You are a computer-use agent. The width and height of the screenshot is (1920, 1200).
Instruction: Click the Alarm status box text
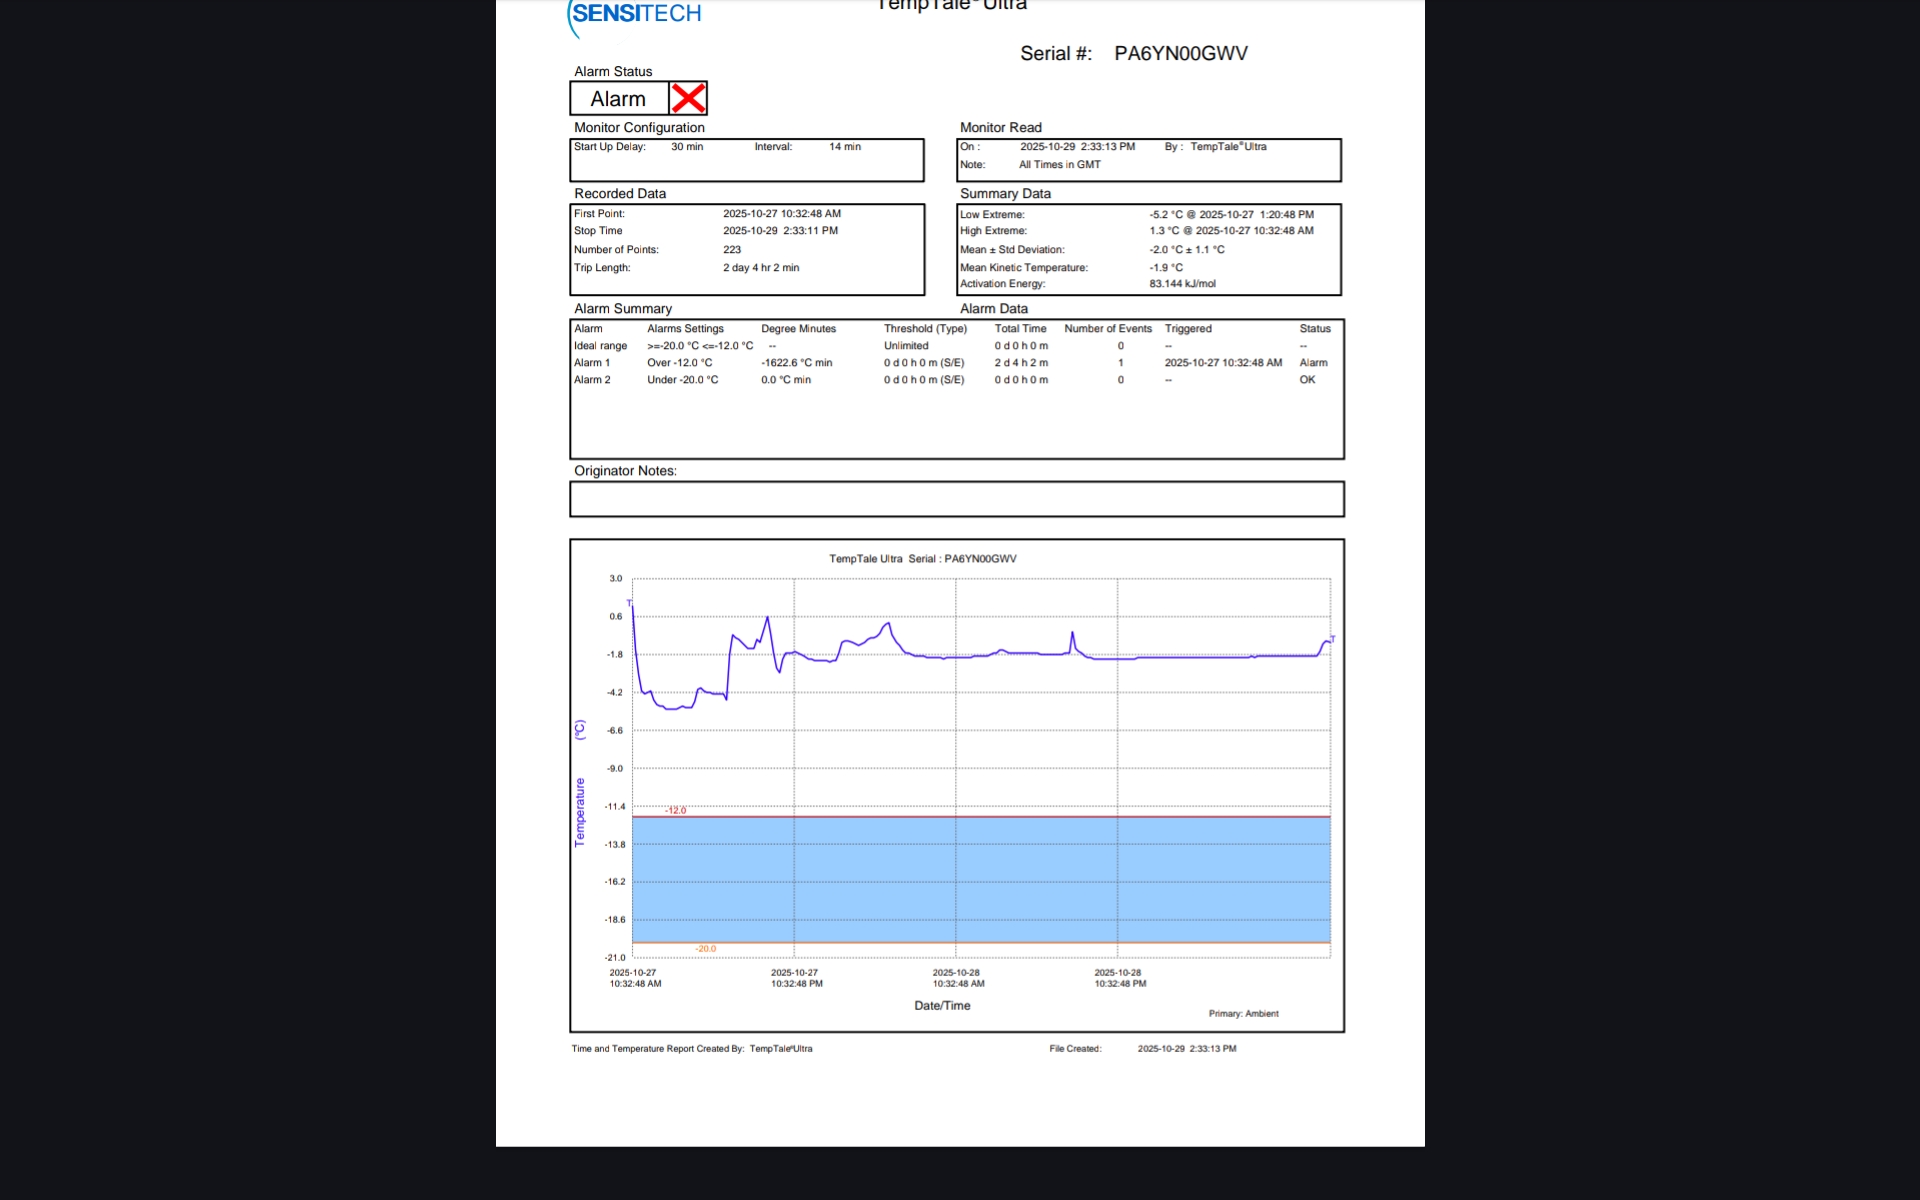(618, 99)
